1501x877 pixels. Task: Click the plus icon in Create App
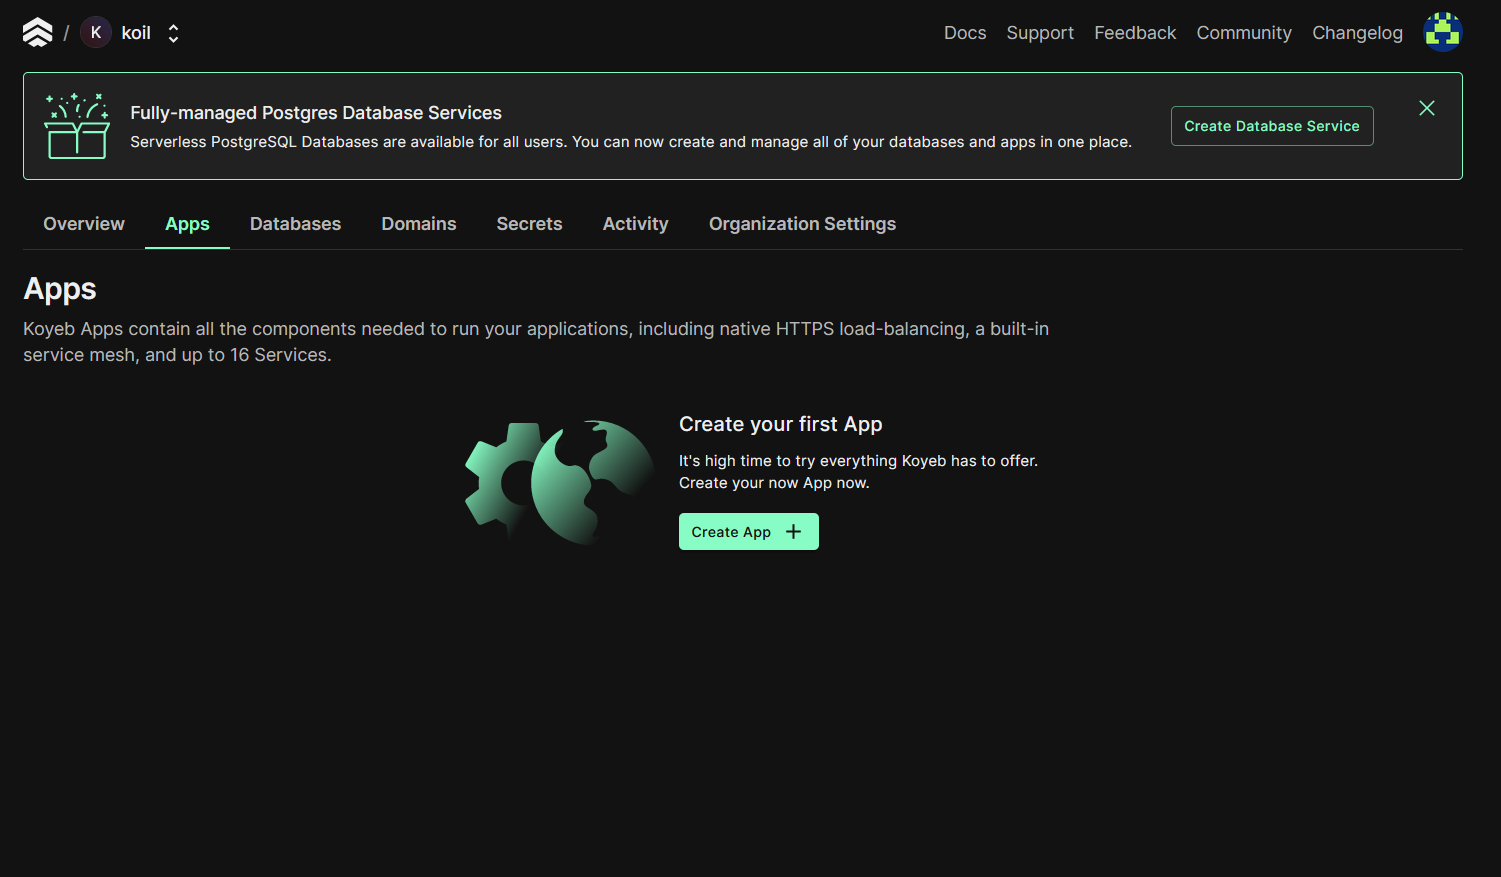pyautogui.click(x=794, y=532)
